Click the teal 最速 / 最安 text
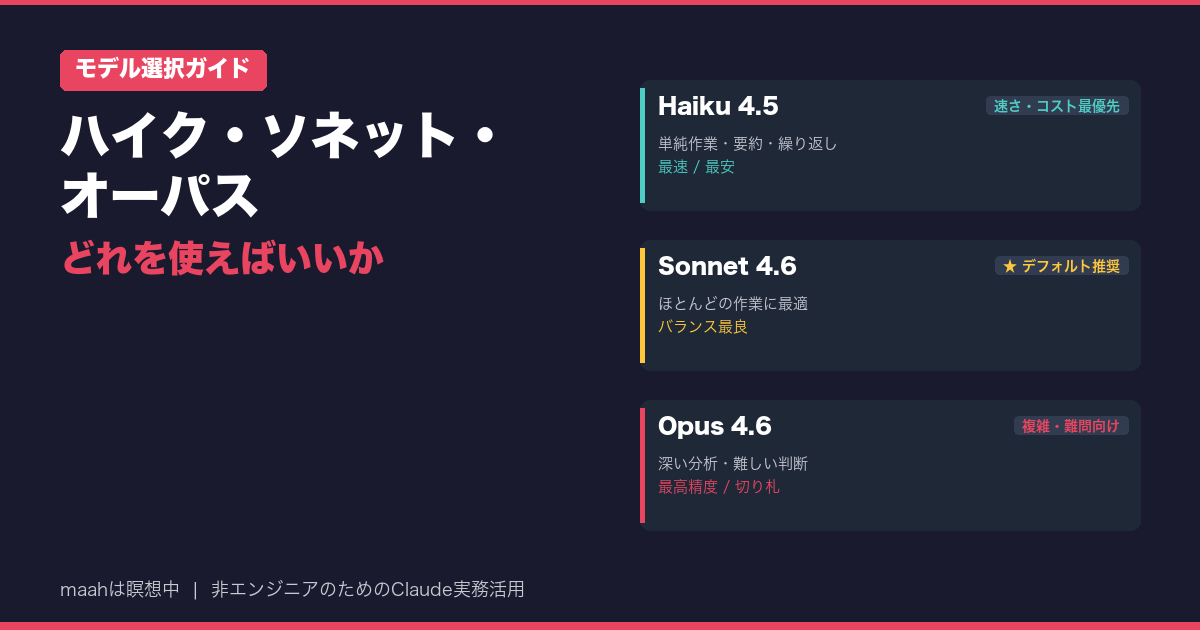This screenshot has width=1200, height=630. [696, 167]
